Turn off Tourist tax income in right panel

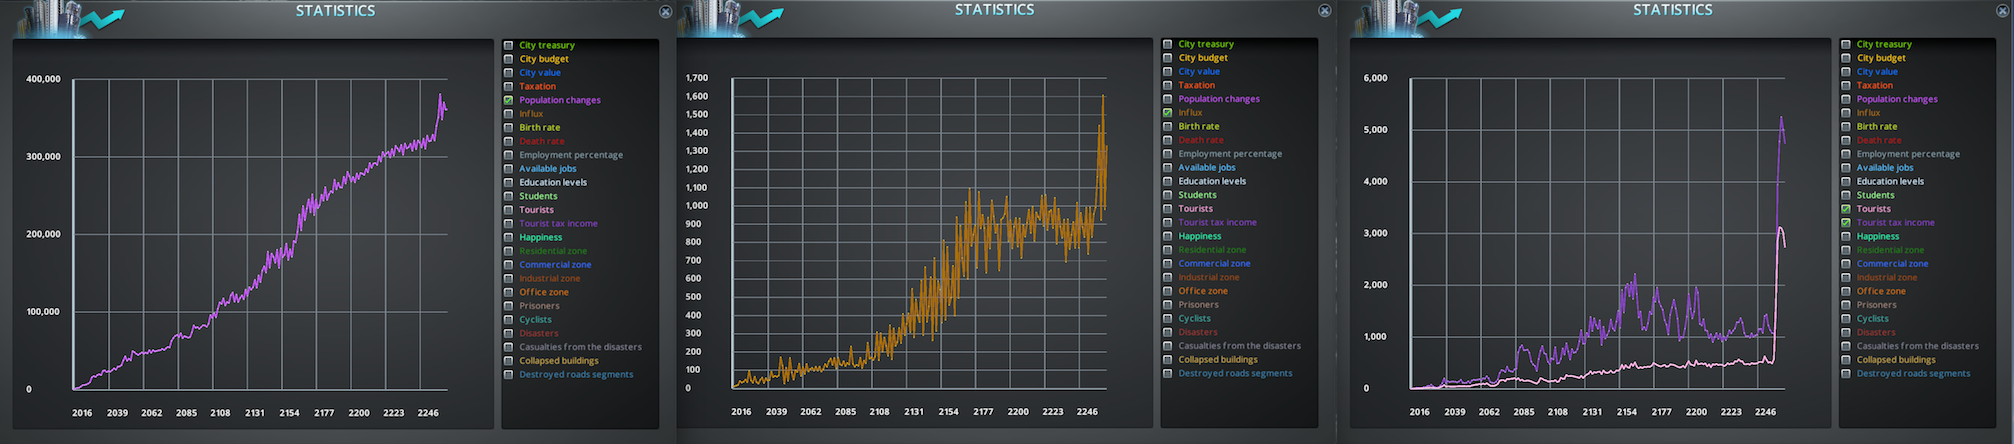coord(1846,223)
